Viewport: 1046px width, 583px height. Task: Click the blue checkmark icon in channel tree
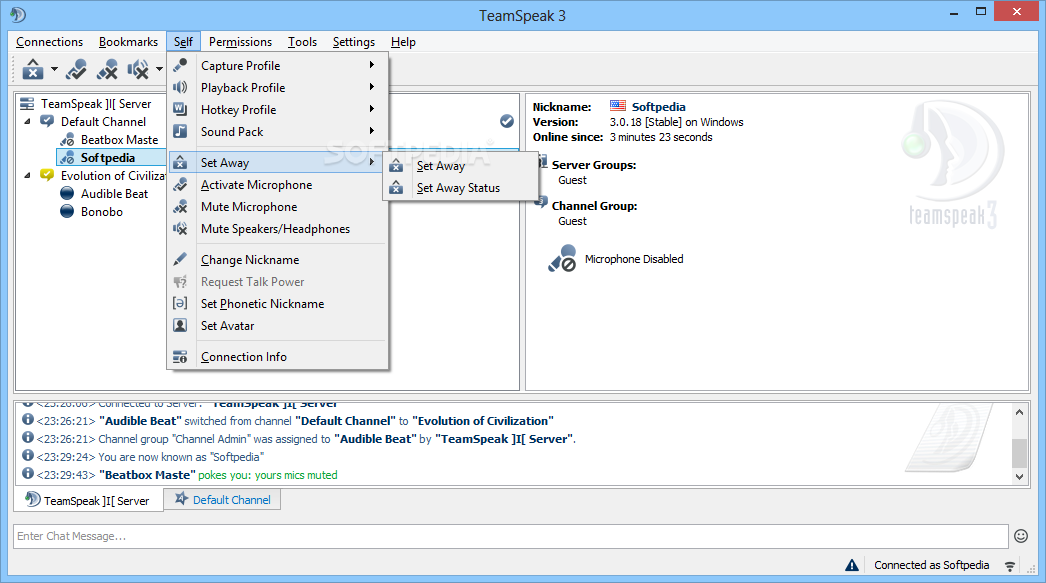point(507,121)
